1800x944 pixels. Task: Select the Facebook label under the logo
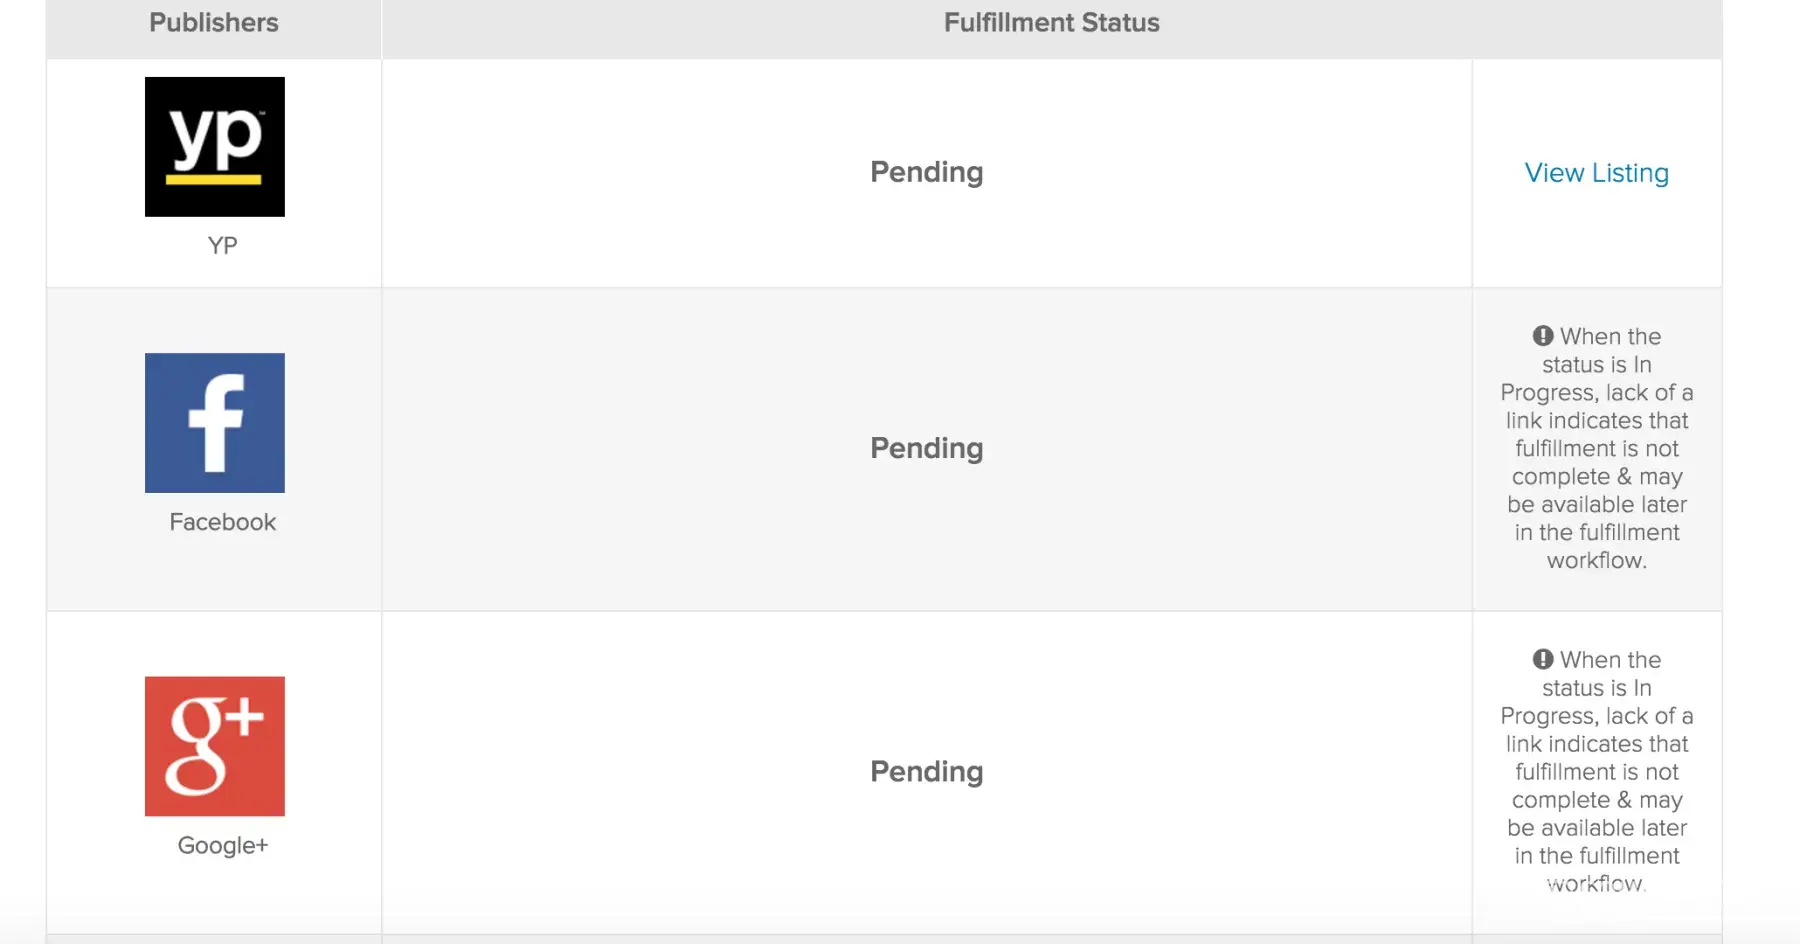[x=222, y=522]
